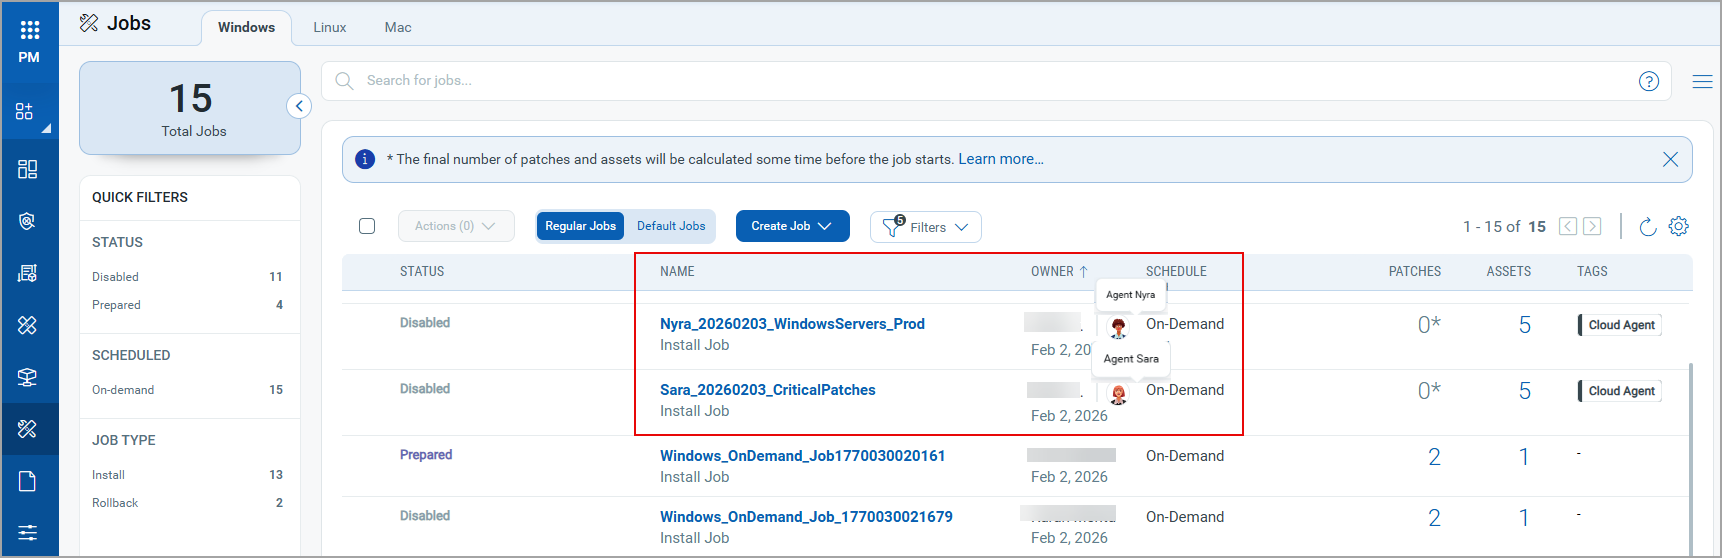Open the hamburger menu beside search
Image resolution: width=1722 pixels, height=558 pixels.
point(1702,81)
